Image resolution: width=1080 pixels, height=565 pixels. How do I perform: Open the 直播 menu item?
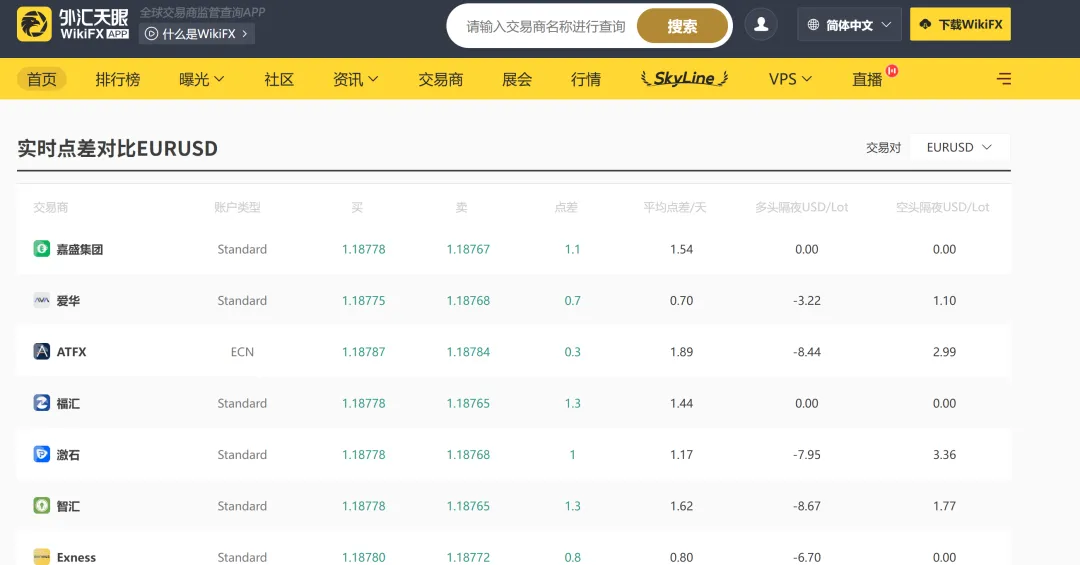[x=867, y=80]
